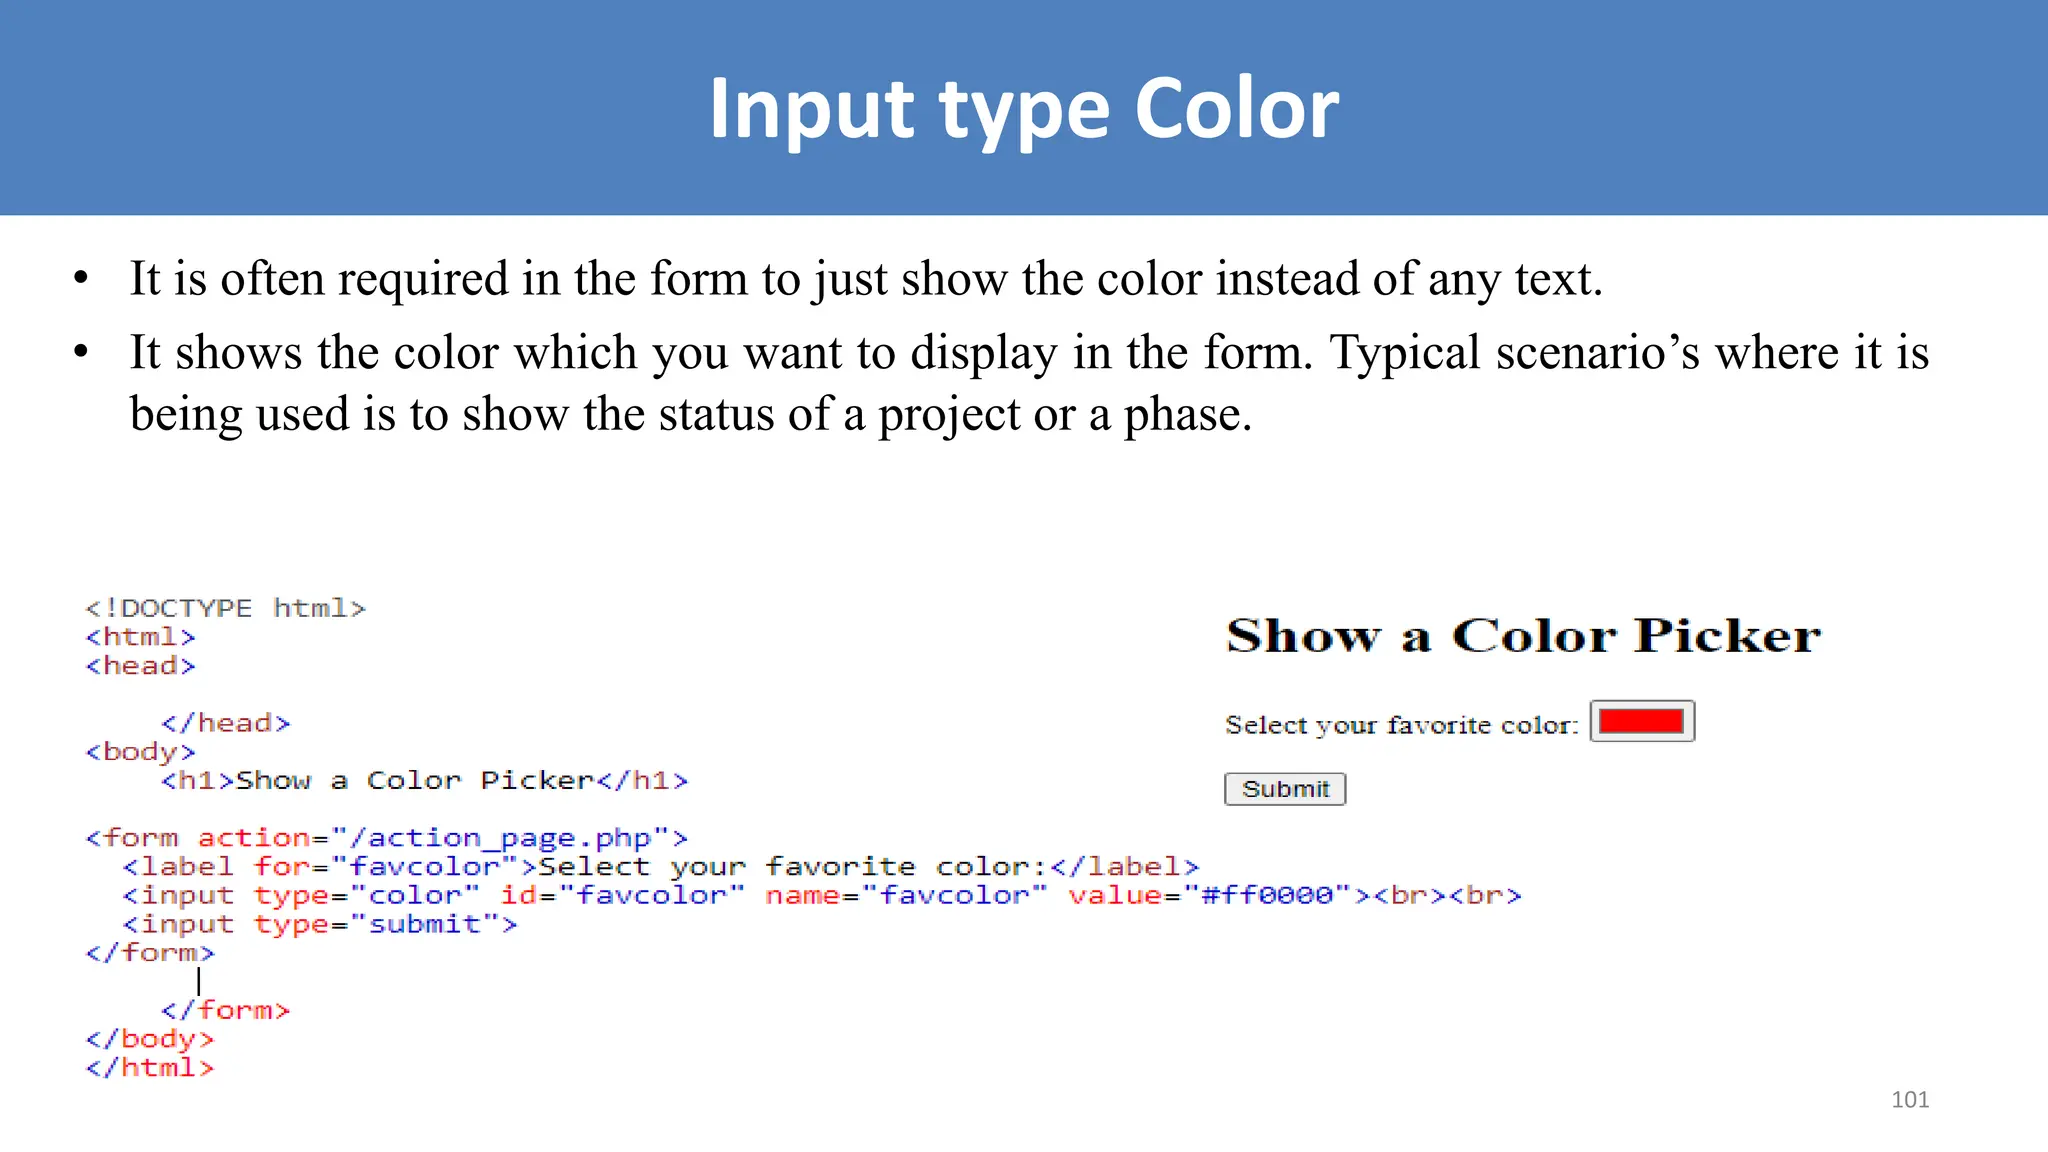Click the '</html>' closing tag line
The width and height of the screenshot is (2048, 1152).
150,1068
